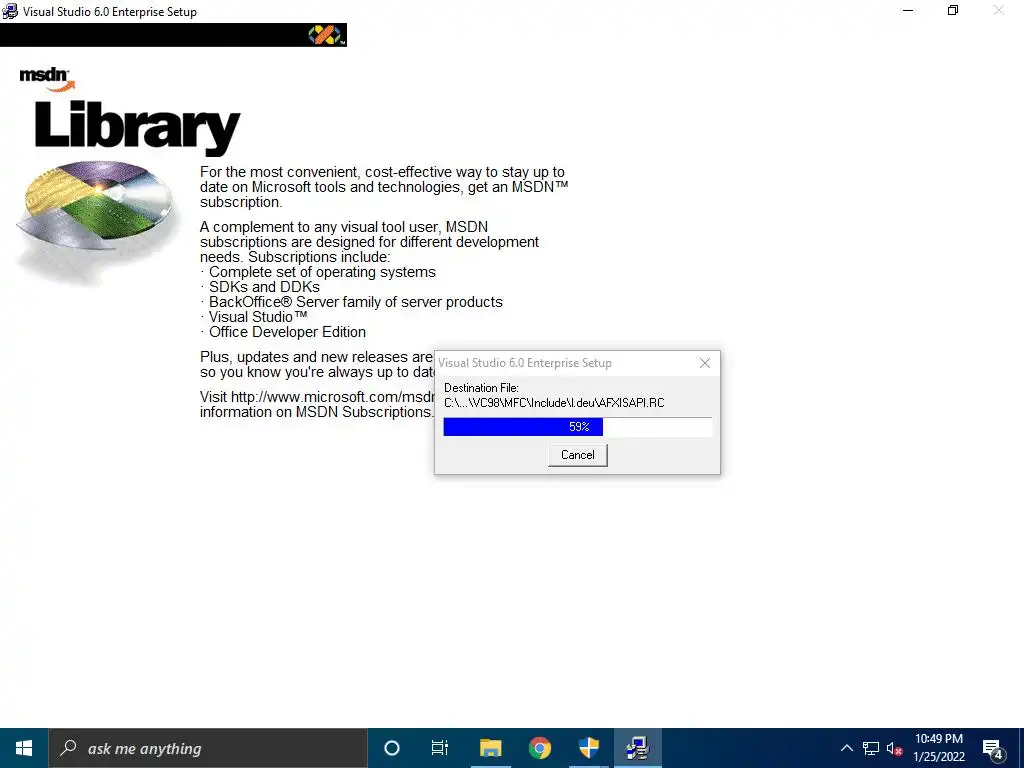Click the setup dialog title bar text

click(x=524, y=363)
